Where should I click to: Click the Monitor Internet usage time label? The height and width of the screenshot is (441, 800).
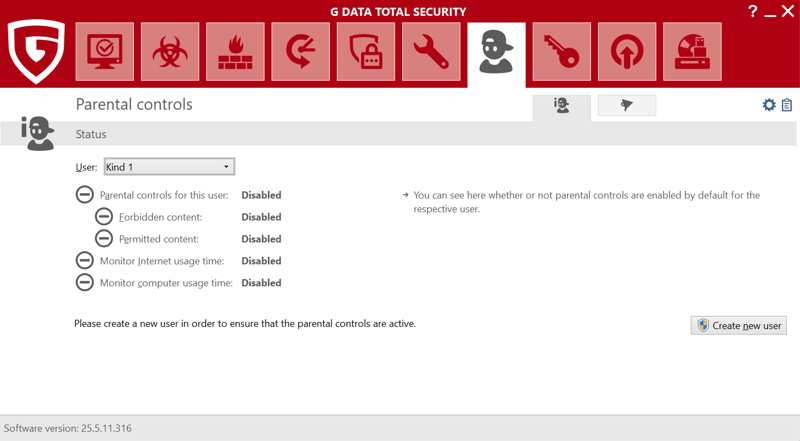(162, 261)
